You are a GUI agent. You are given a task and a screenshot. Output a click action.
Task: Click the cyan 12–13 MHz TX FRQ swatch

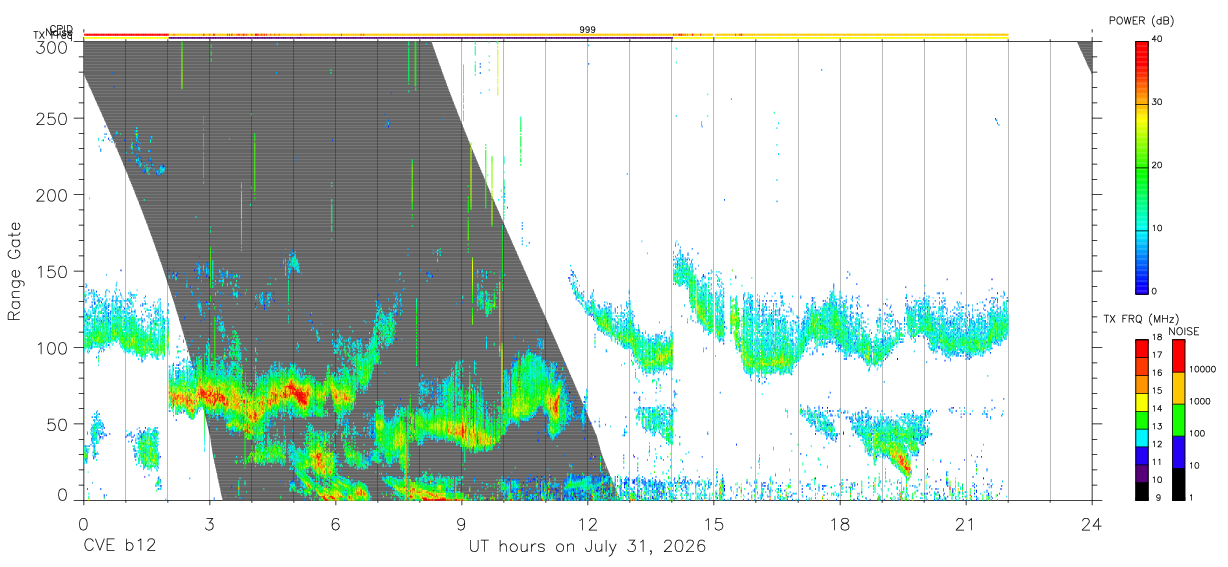click(x=1141, y=438)
